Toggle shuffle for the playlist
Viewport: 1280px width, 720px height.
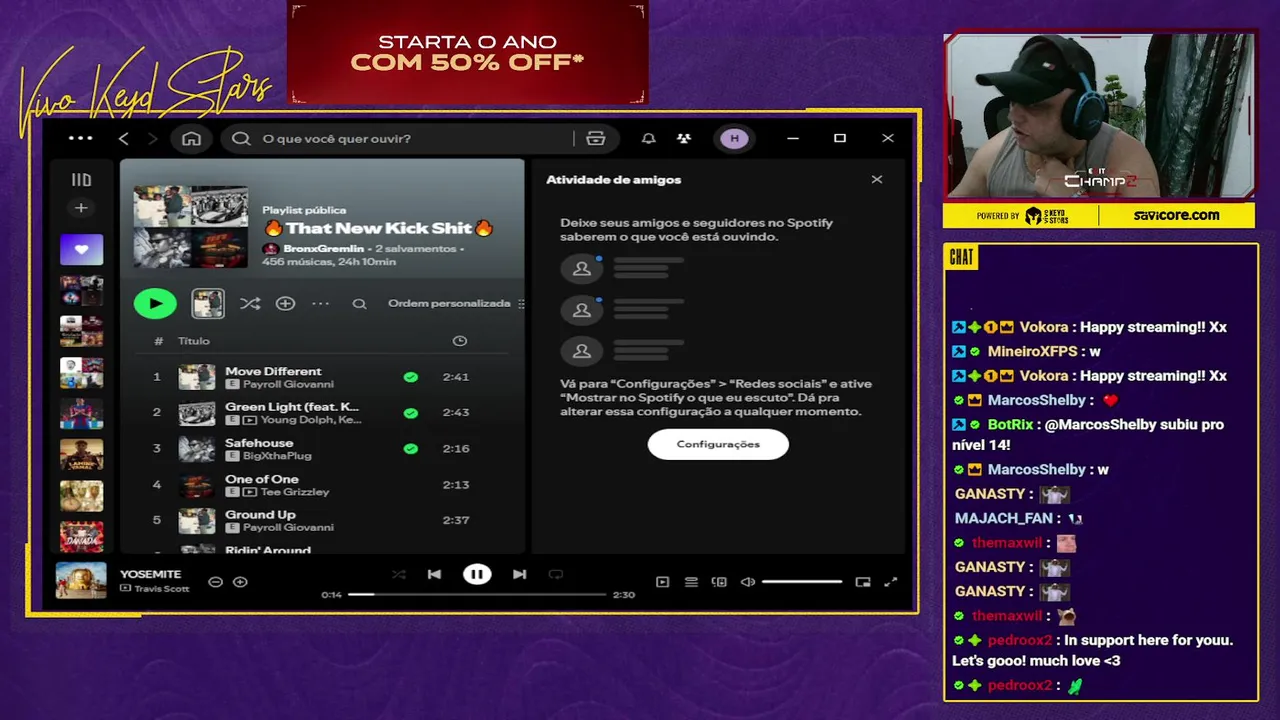(250, 303)
